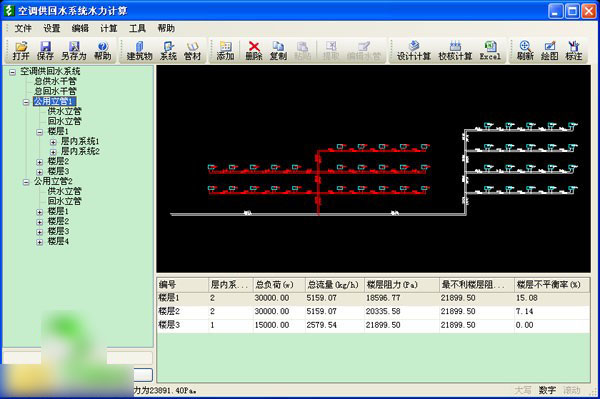Select the 楼层2 row in results table
Viewport: 600px width, 399px height.
[373, 311]
